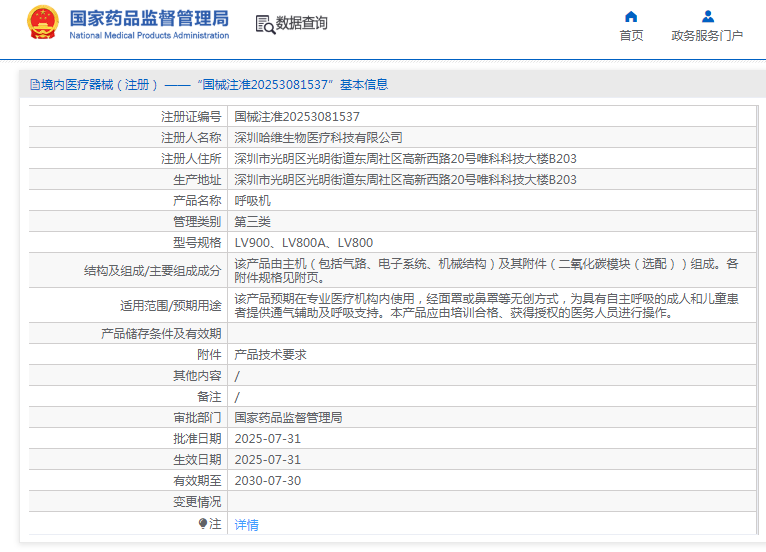Click the 注册人名称 row label

(191, 138)
